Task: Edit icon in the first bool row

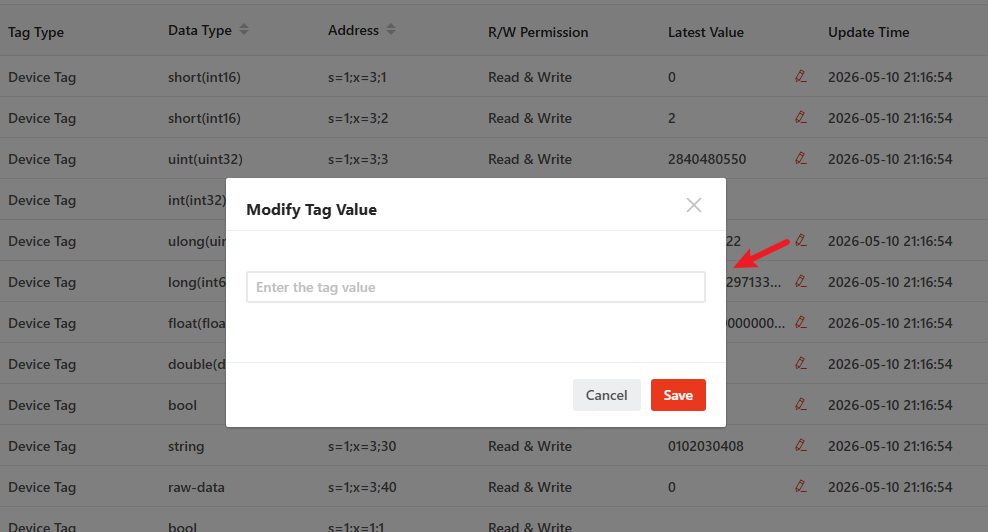Action: pyautogui.click(x=801, y=404)
